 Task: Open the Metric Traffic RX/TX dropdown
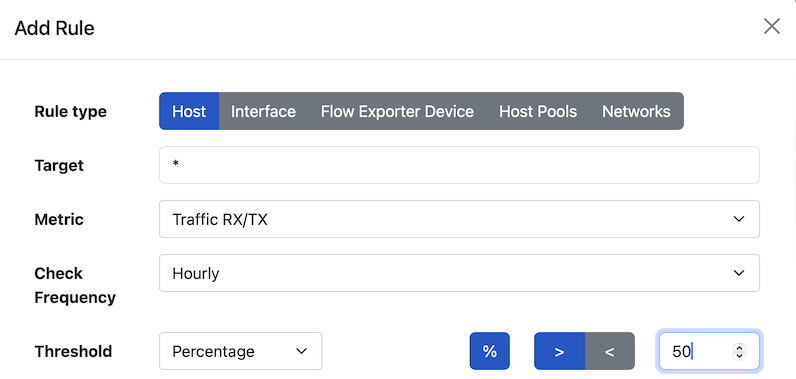click(x=459, y=219)
